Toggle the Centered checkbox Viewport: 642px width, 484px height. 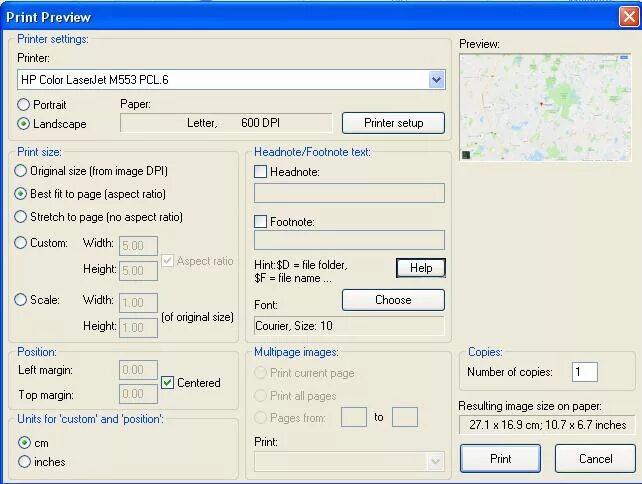tap(167, 382)
